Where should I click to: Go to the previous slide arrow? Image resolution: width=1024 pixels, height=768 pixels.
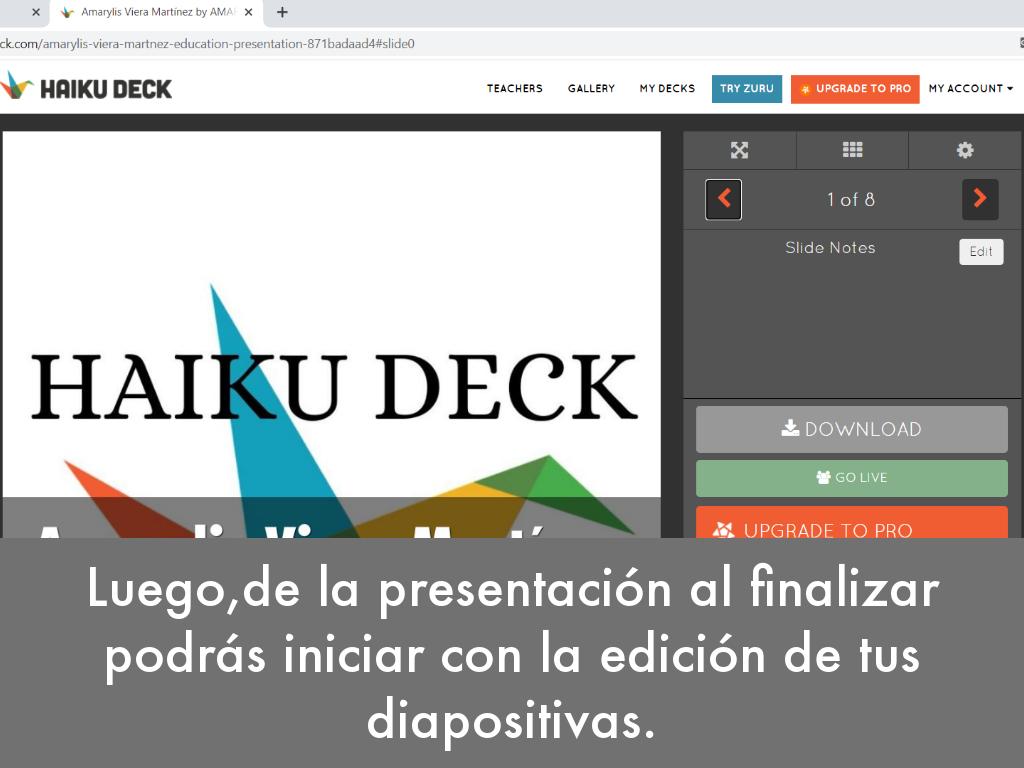[723, 199]
